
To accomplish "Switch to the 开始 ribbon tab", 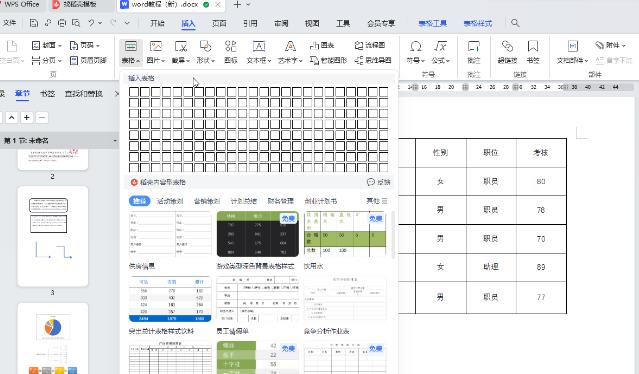I will 157,23.
